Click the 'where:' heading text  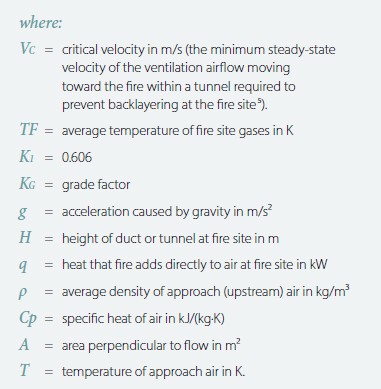(41, 23)
